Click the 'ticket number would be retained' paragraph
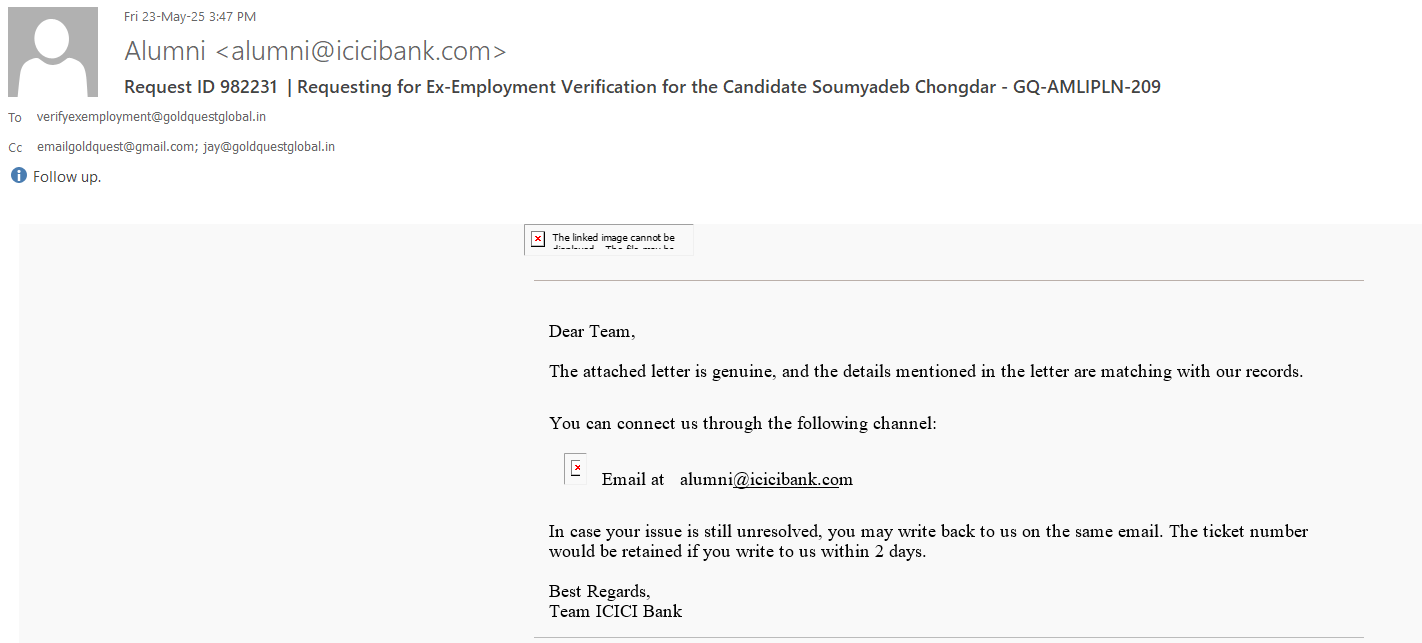Screen dimensions: 1422x643 [x=927, y=541]
